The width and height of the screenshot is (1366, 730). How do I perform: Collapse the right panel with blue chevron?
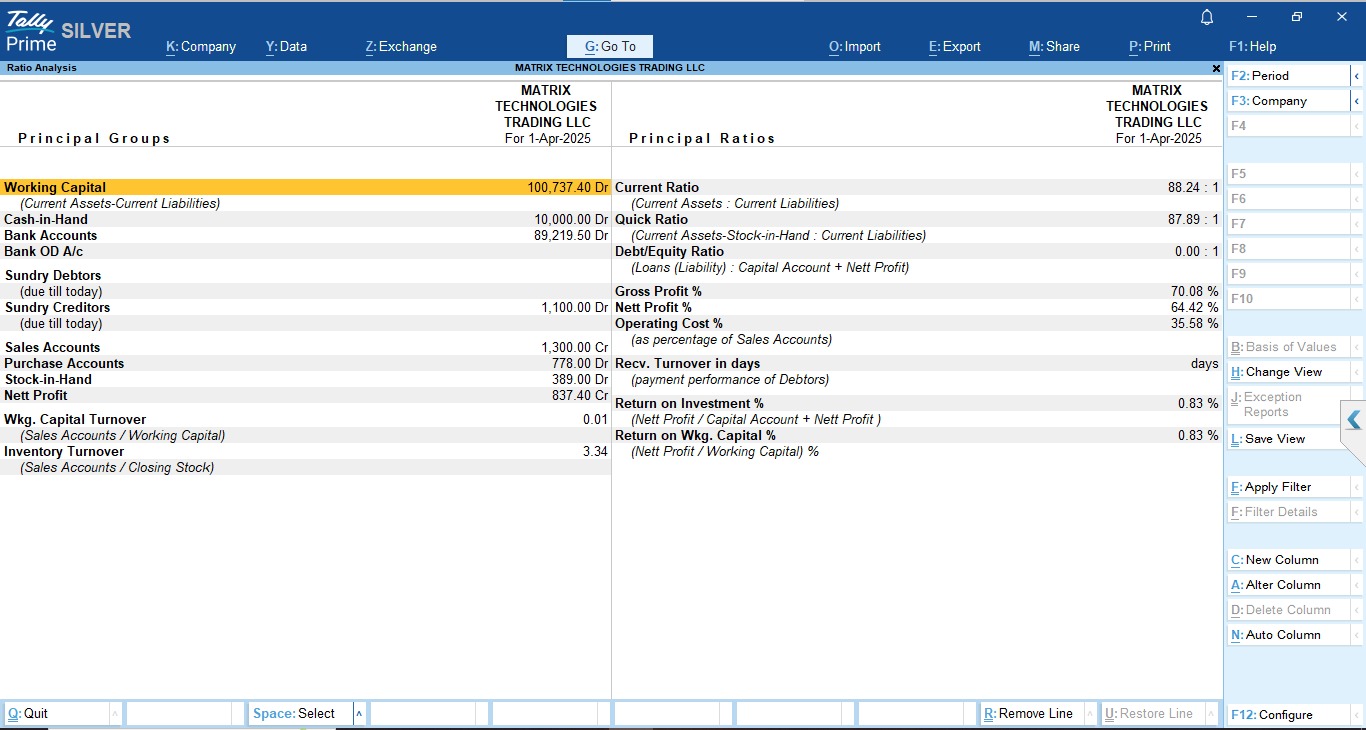pos(1354,421)
